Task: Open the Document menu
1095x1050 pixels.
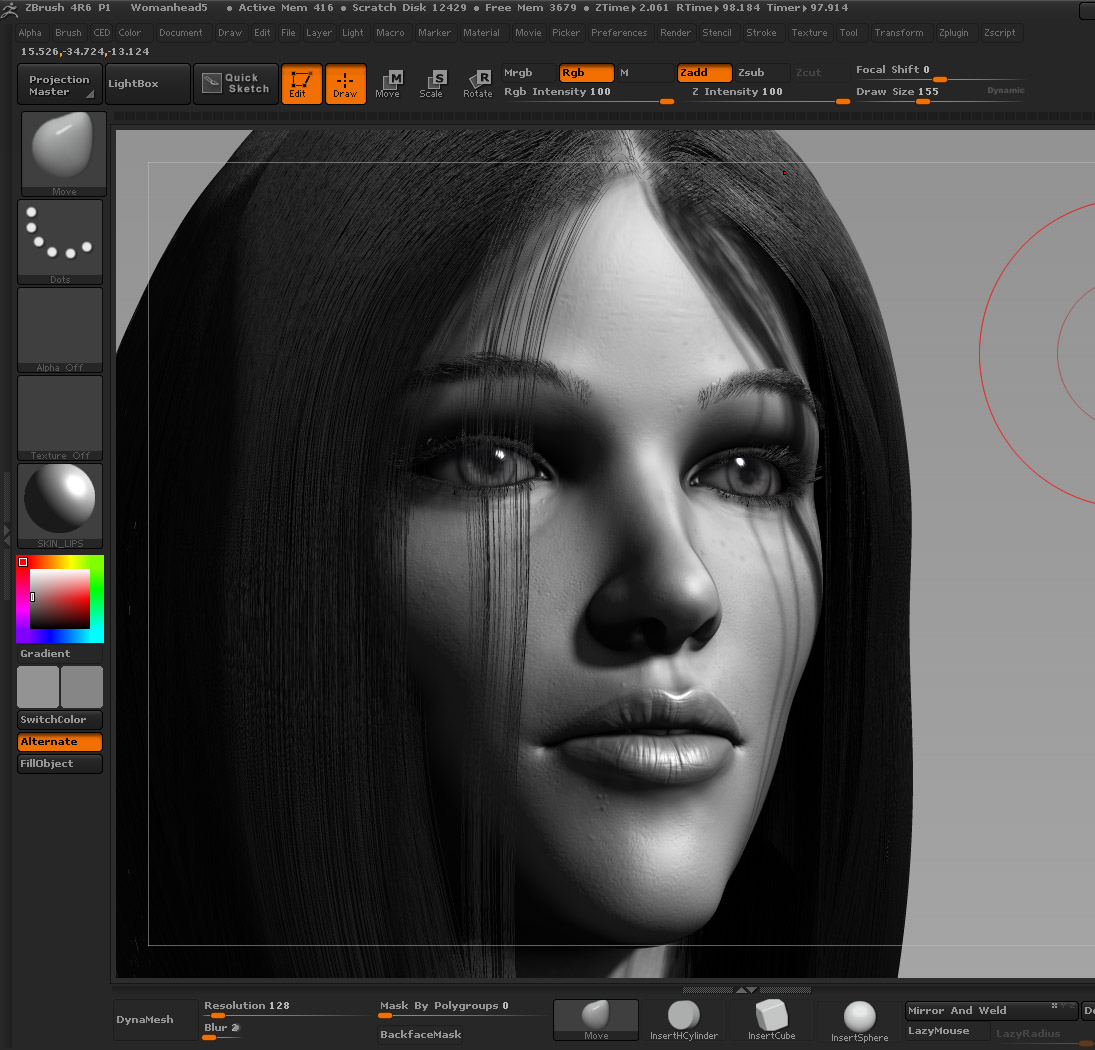Action: pyautogui.click(x=181, y=33)
